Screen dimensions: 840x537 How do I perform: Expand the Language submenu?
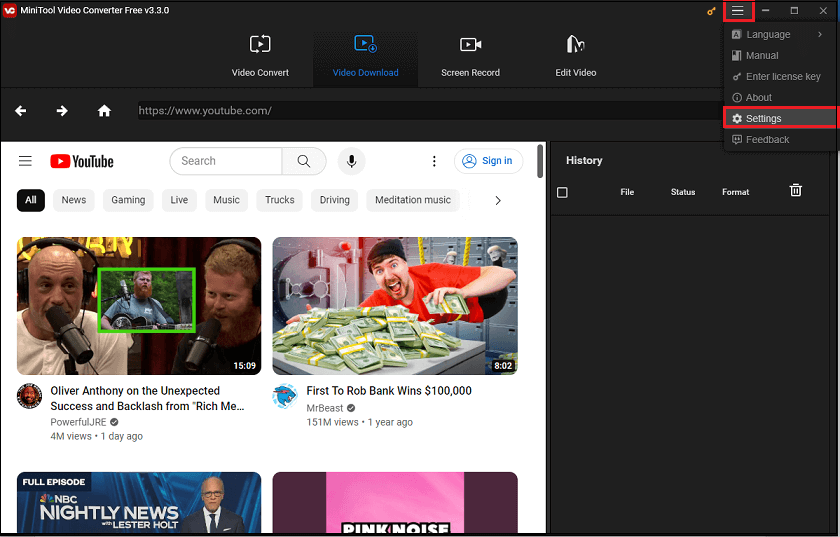pyautogui.click(x=779, y=34)
